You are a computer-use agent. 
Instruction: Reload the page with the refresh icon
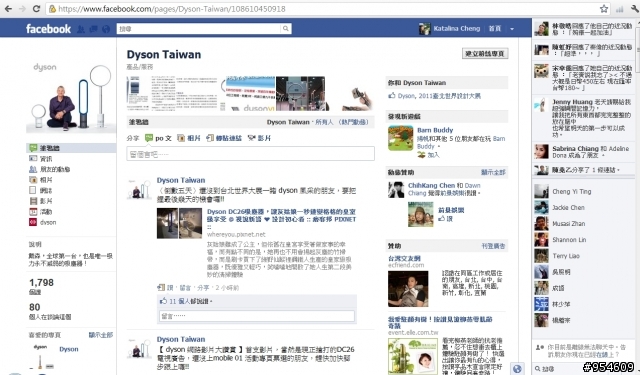[x=36, y=9]
